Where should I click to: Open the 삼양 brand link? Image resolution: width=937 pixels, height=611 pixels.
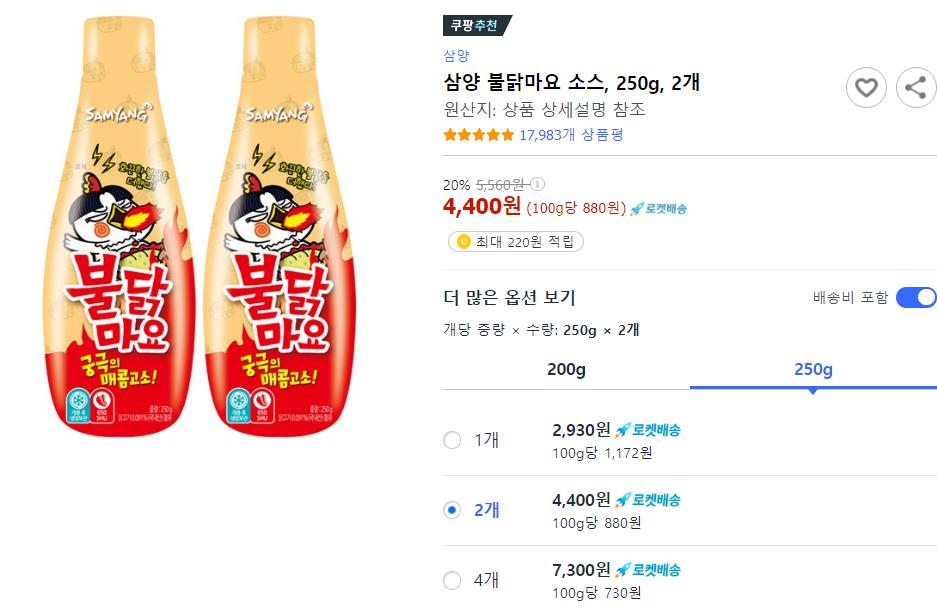(456, 56)
